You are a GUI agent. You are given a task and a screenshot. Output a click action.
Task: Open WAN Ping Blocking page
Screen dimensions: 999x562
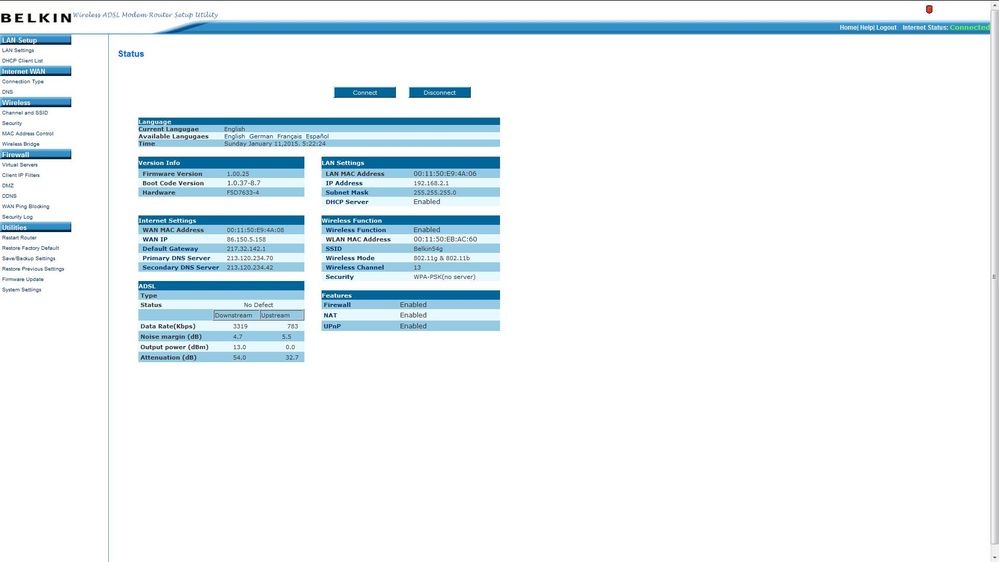pos(25,206)
